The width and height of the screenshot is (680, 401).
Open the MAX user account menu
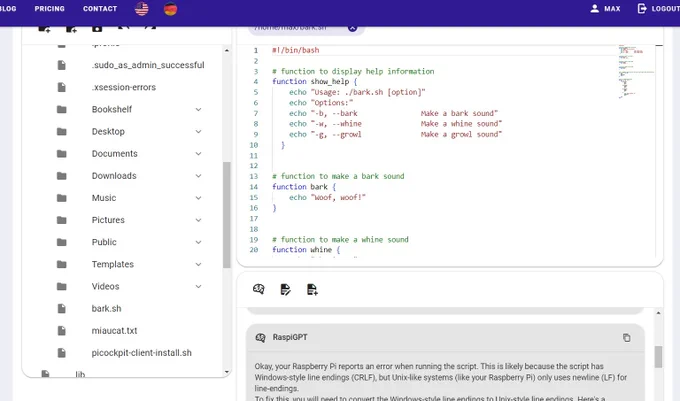click(606, 9)
